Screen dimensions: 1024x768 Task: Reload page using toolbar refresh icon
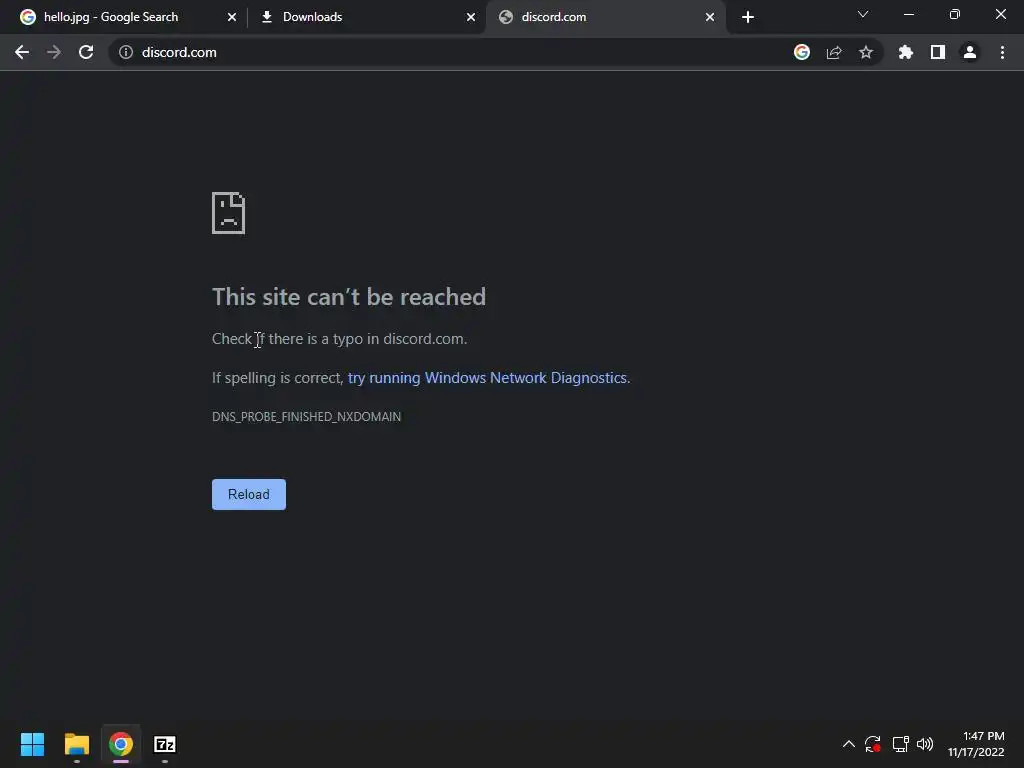tap(86, 52)
